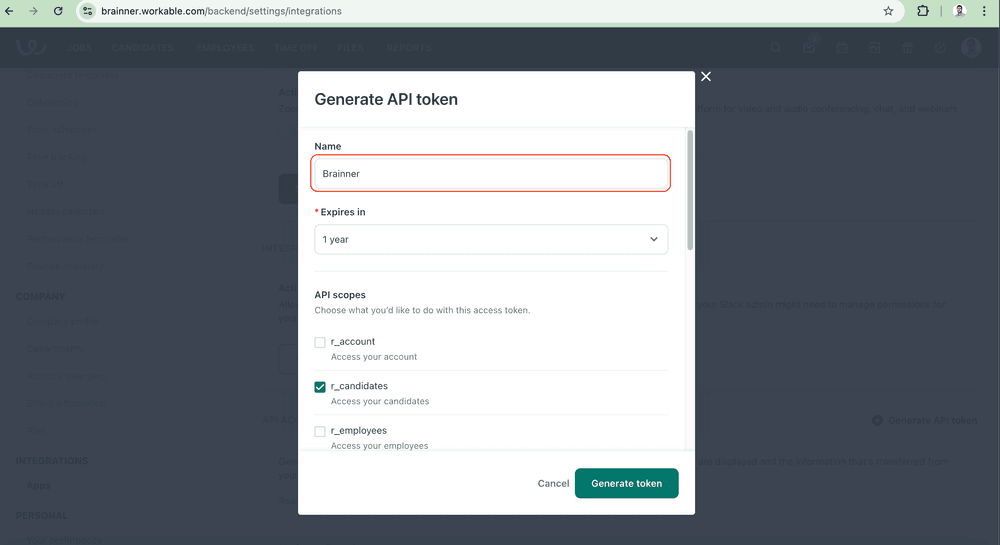Open Account members in the sidebar
Screen dimensions: 1000x545
click(x=67, y=376)
